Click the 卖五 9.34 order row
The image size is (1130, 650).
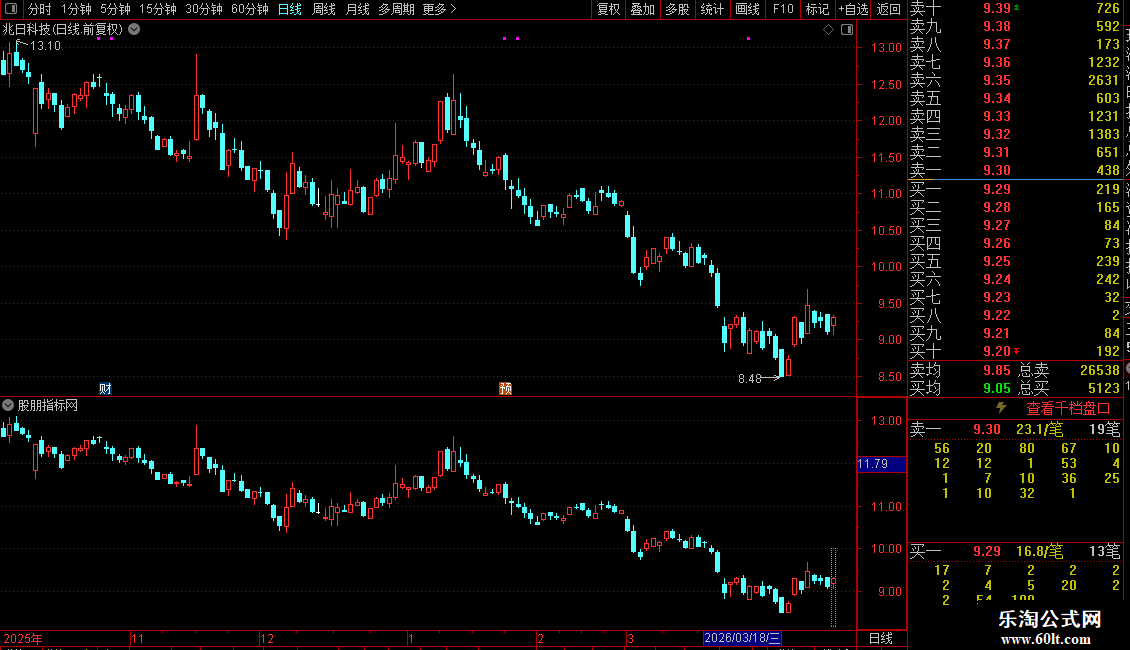tap(1015, 98)
